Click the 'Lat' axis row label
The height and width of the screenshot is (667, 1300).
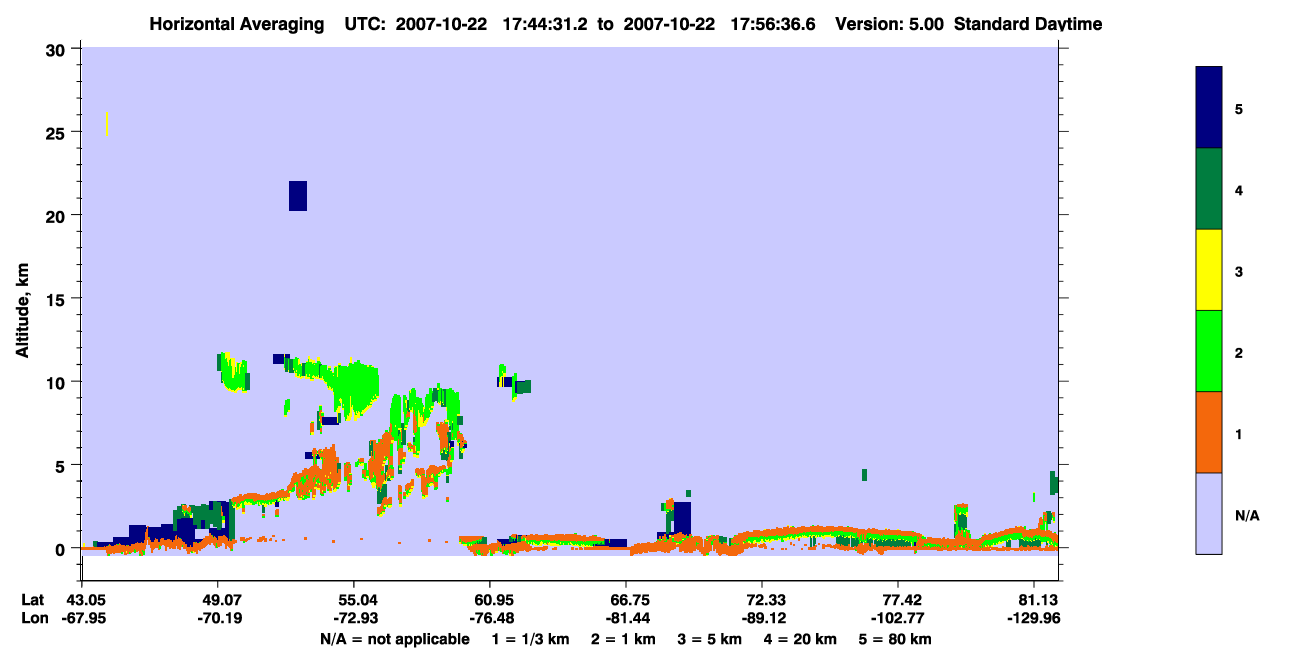click(x=33, y=600)
